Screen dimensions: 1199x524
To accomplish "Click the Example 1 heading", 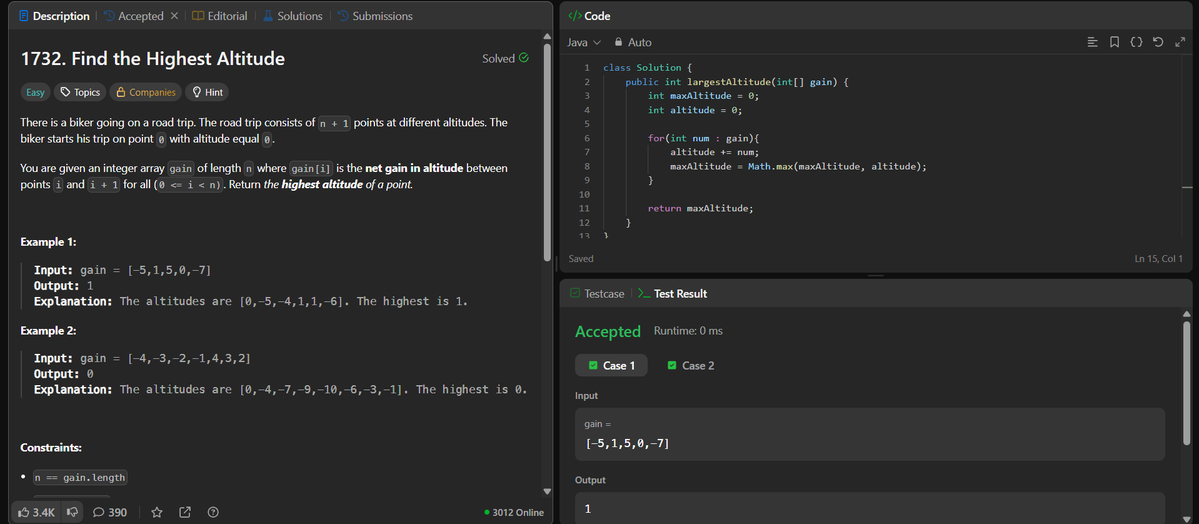I will click(48, 242).
